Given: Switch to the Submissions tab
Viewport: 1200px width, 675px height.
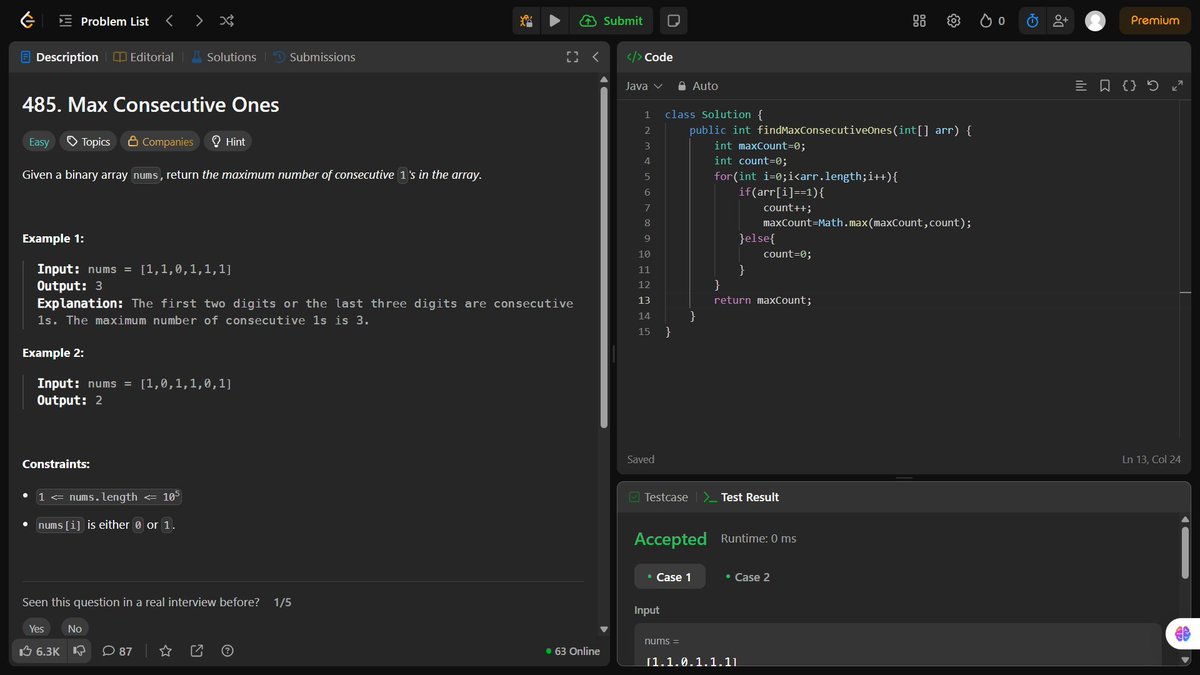Looking at the screenshot, I should (314, 57).
